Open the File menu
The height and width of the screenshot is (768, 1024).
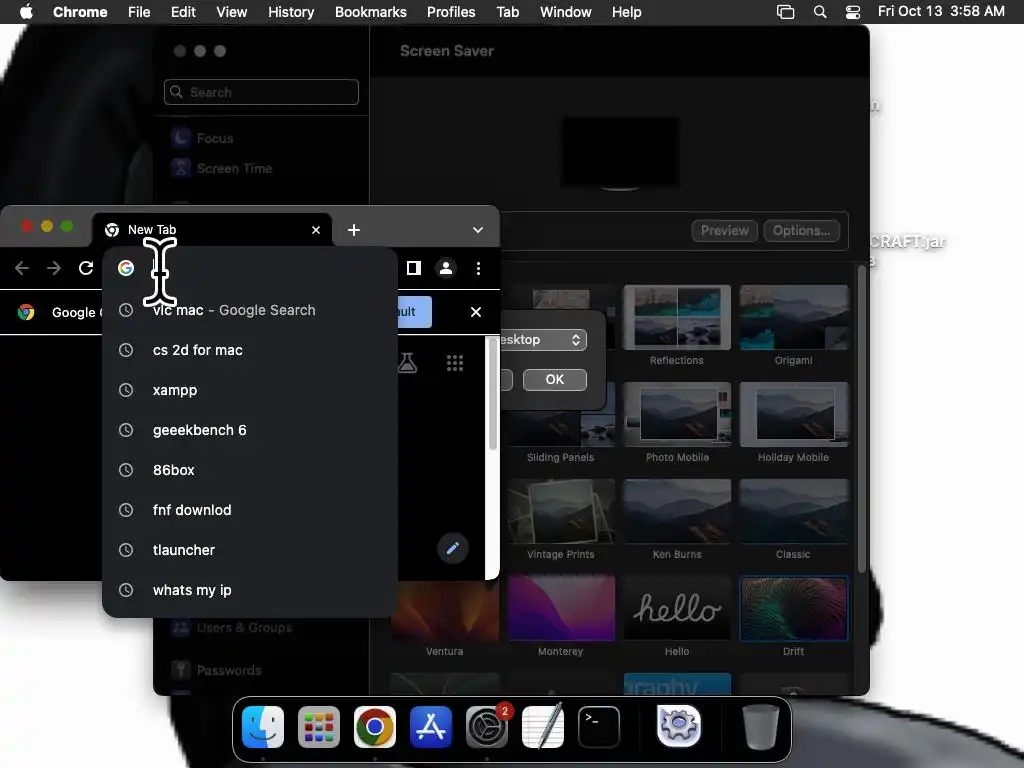point(139,12)
